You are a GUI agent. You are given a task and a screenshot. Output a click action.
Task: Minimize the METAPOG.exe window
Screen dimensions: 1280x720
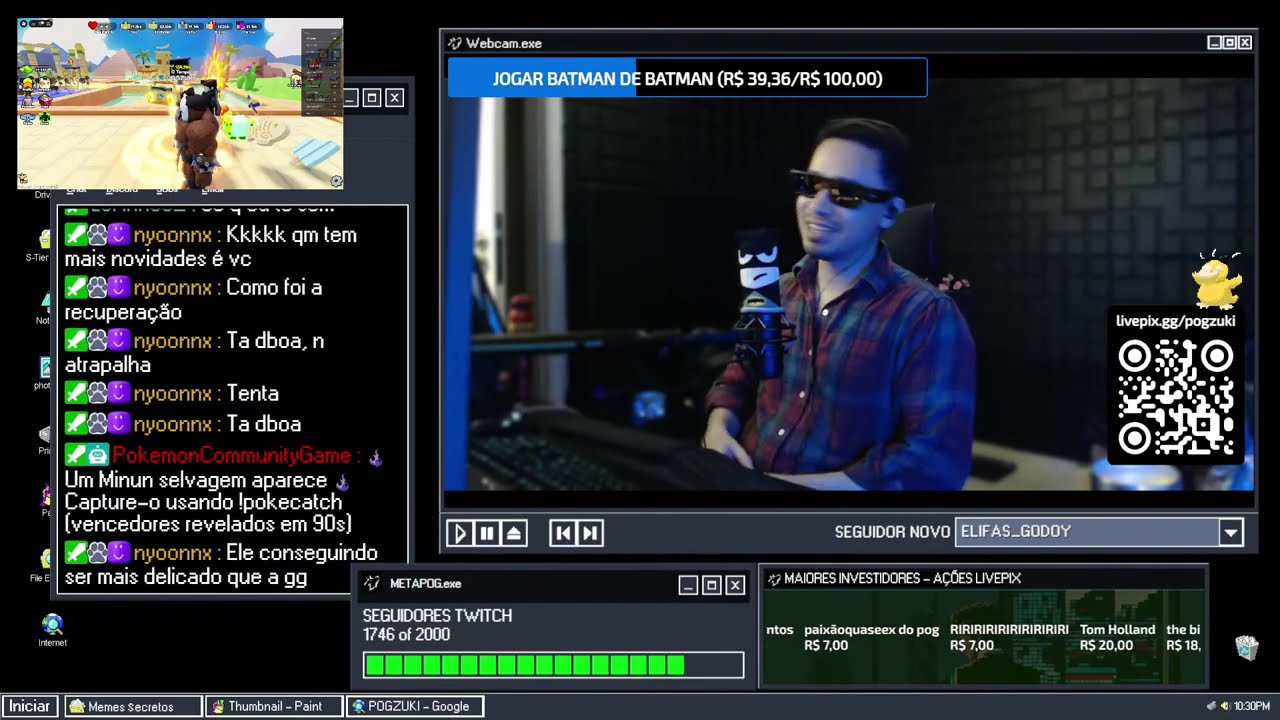688,585
